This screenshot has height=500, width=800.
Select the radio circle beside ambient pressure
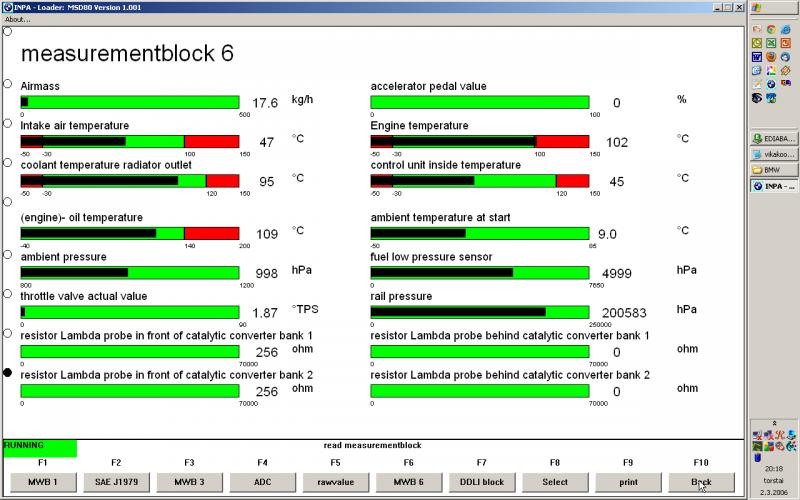coord(9,256)
